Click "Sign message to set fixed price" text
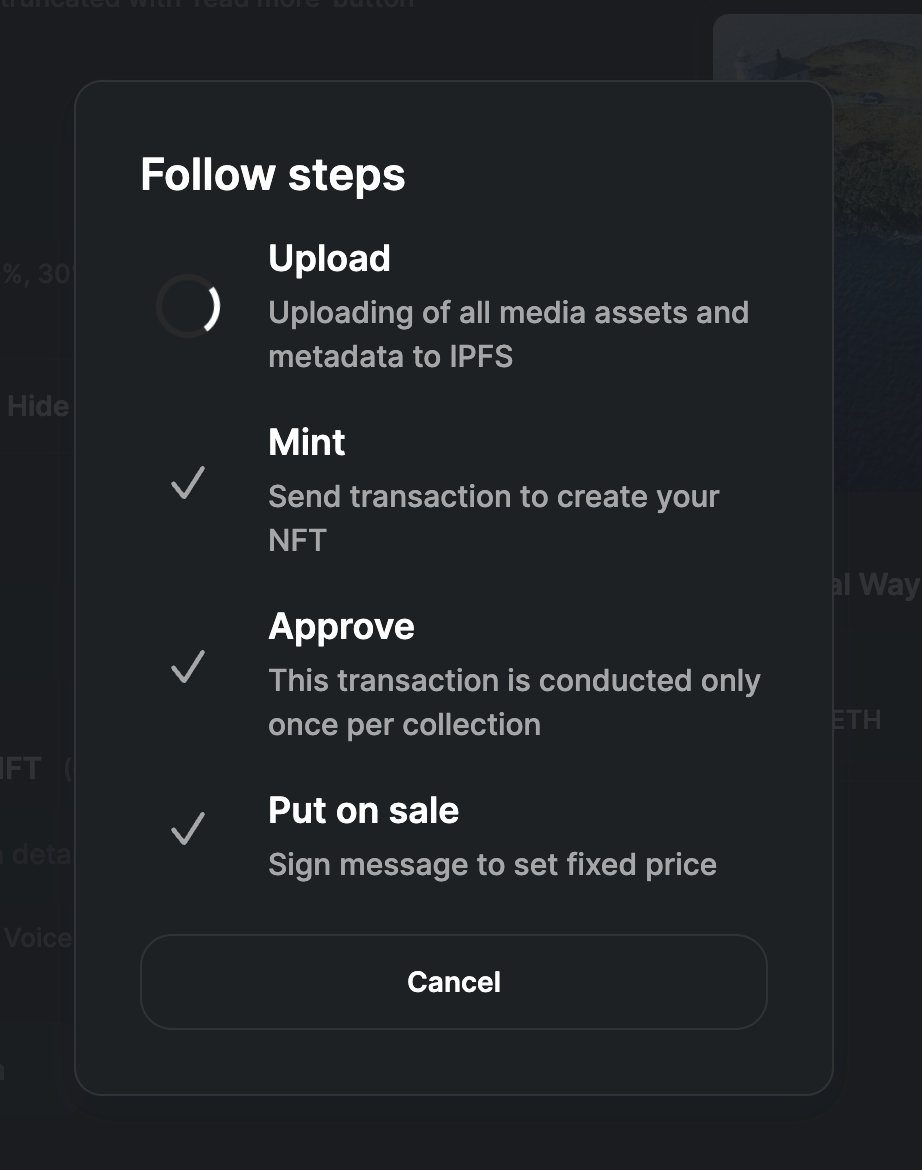This screenshot has width=922, height=1170. 492,865
